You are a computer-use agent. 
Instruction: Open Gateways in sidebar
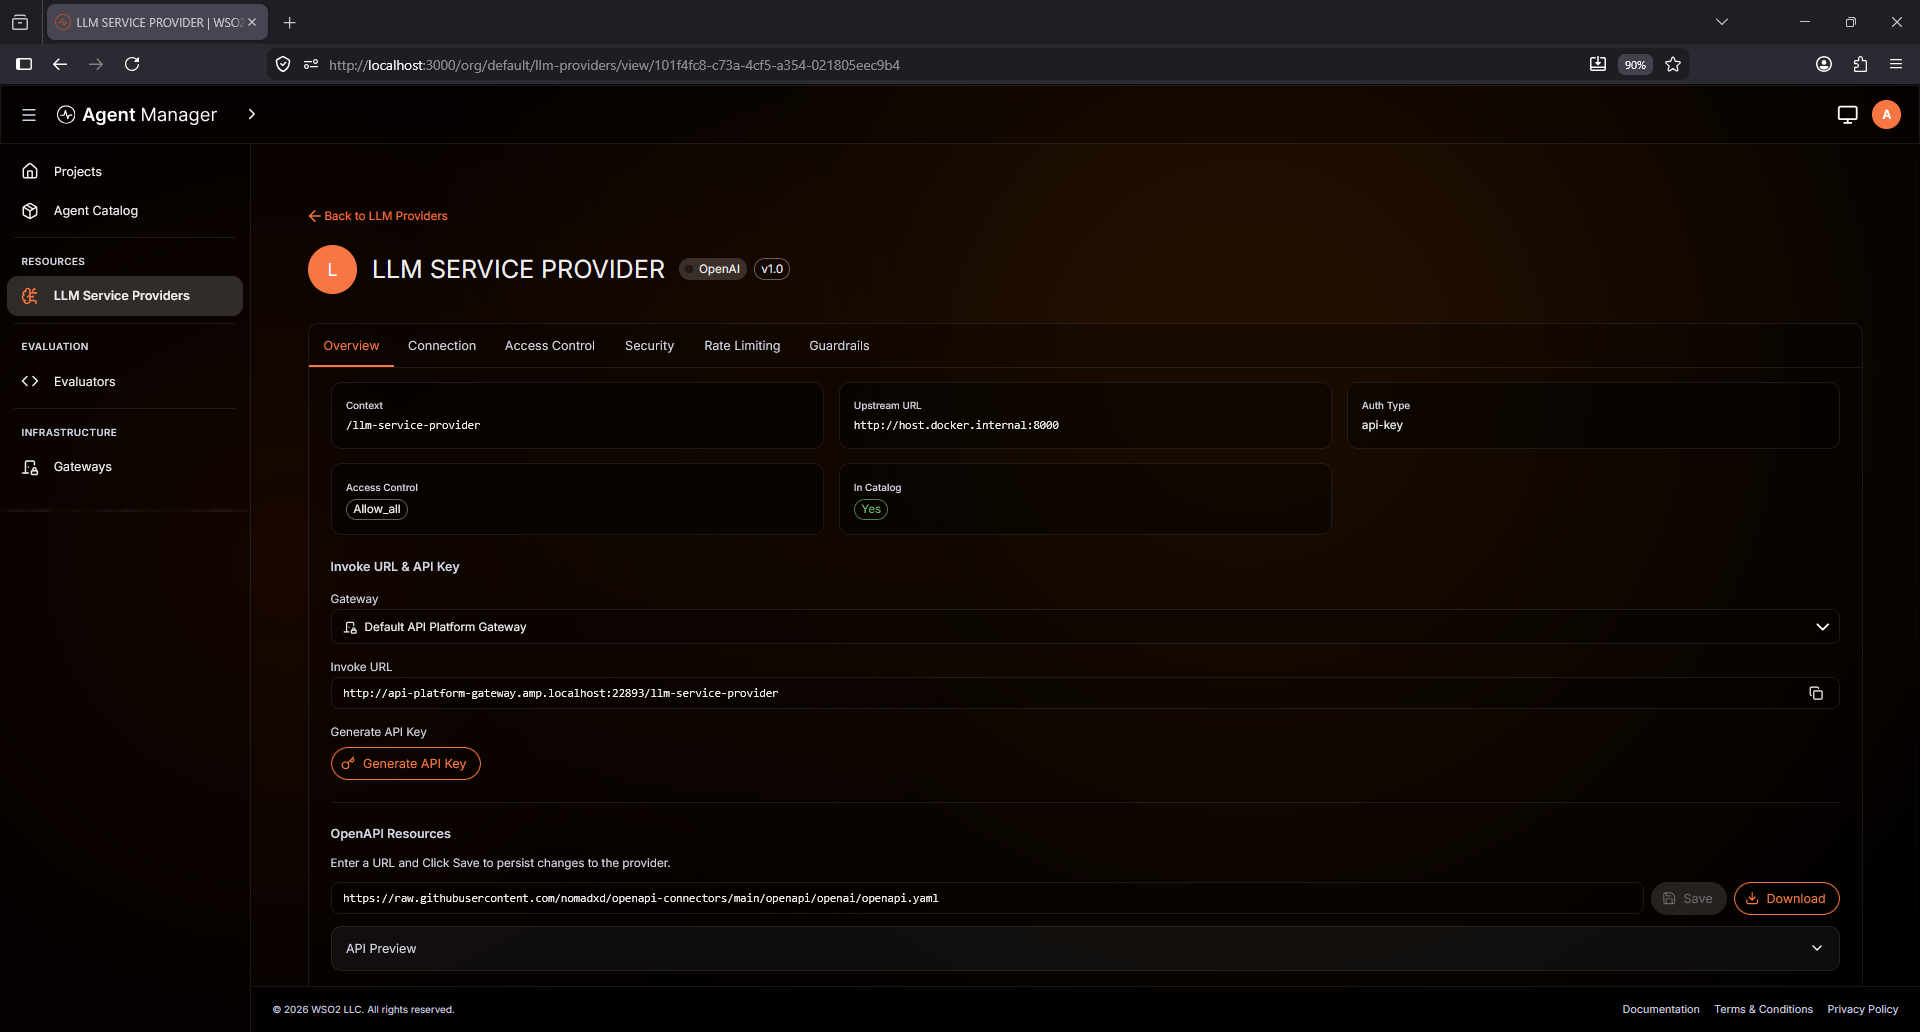click(125, 467)
